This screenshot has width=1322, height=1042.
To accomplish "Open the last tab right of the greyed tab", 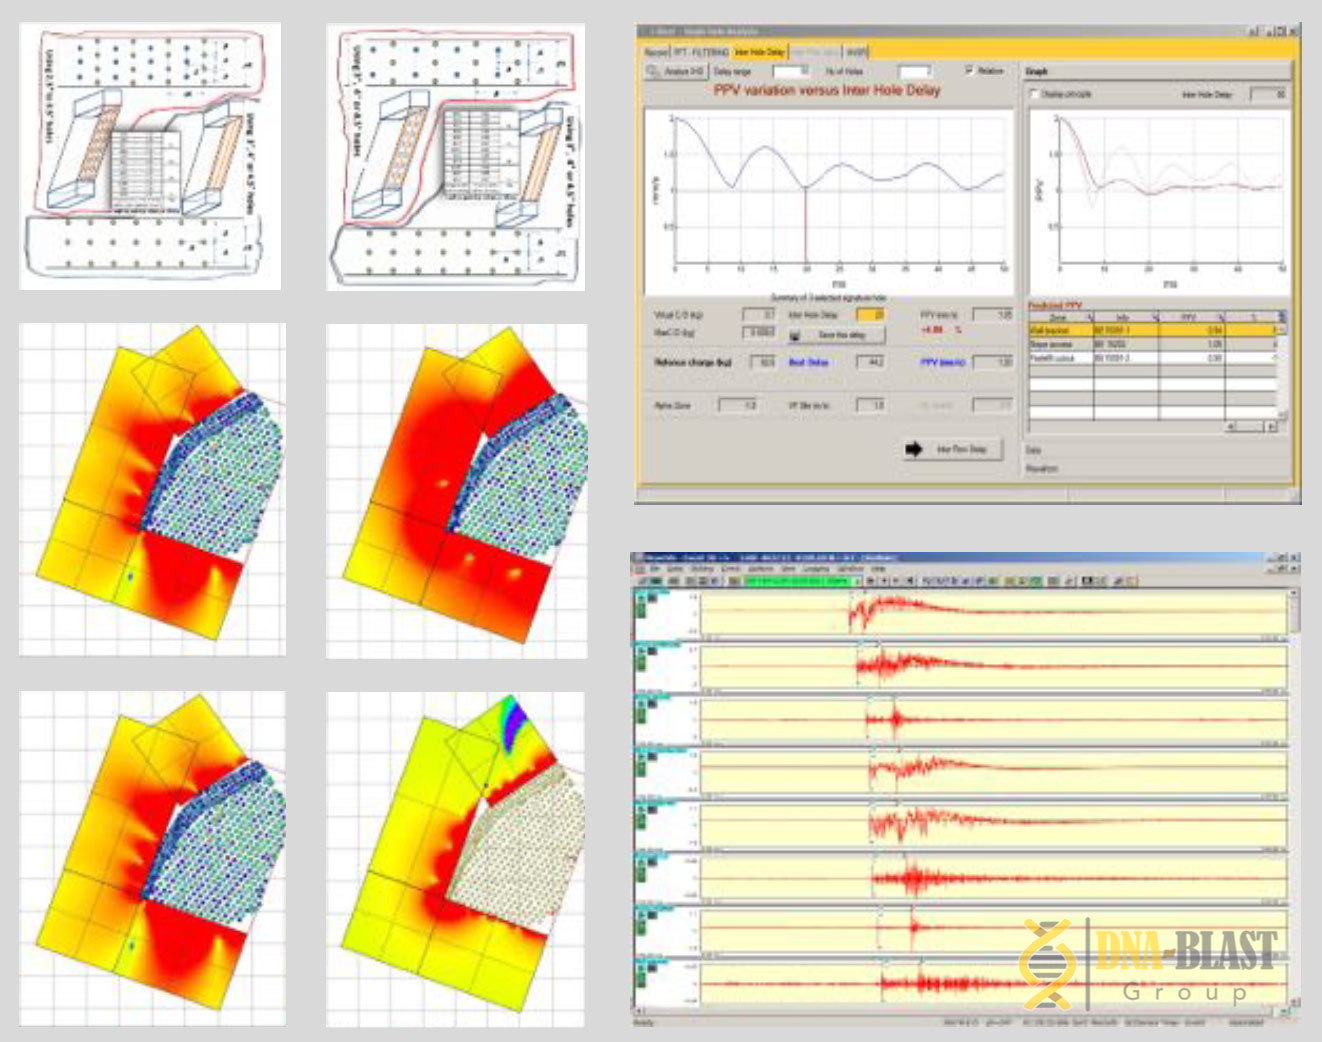I will tap(856, 52).
